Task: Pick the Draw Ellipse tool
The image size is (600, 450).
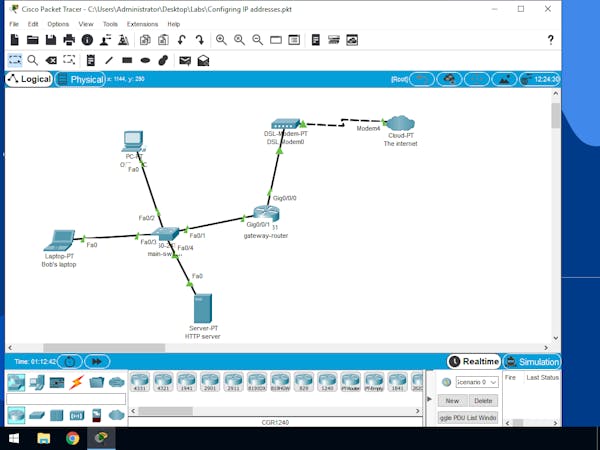Action: (x=145, y=60)
